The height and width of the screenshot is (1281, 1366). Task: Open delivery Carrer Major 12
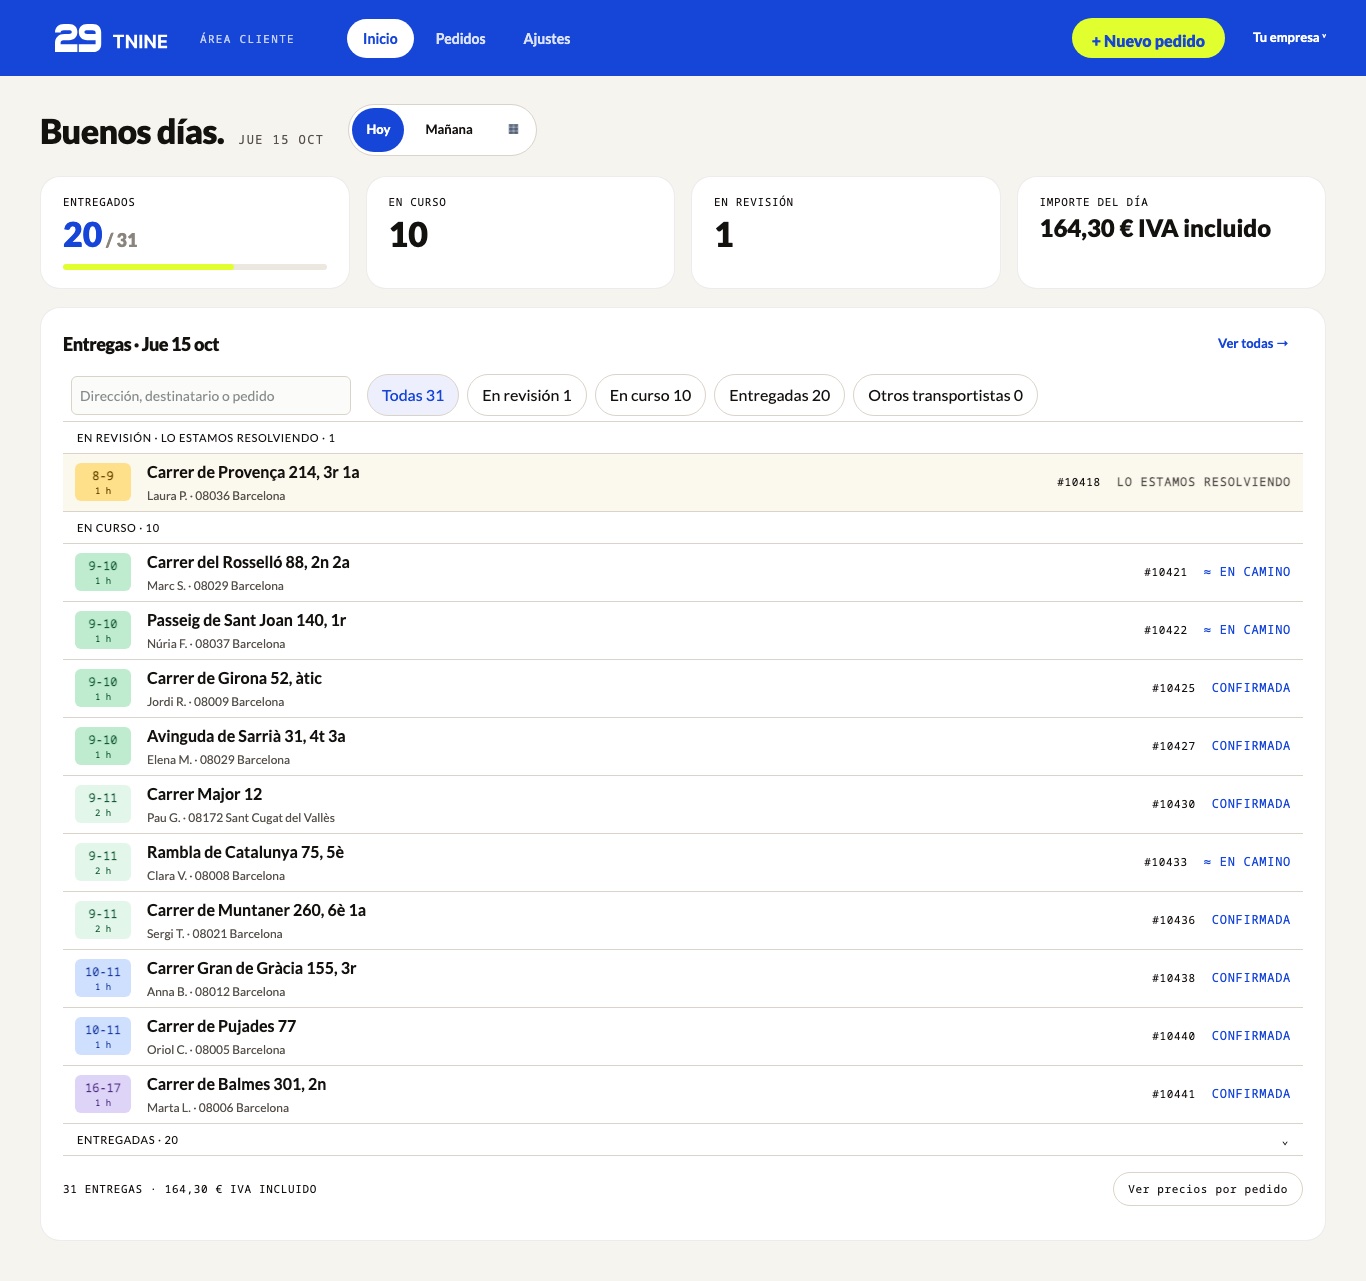tap(683, 805)
